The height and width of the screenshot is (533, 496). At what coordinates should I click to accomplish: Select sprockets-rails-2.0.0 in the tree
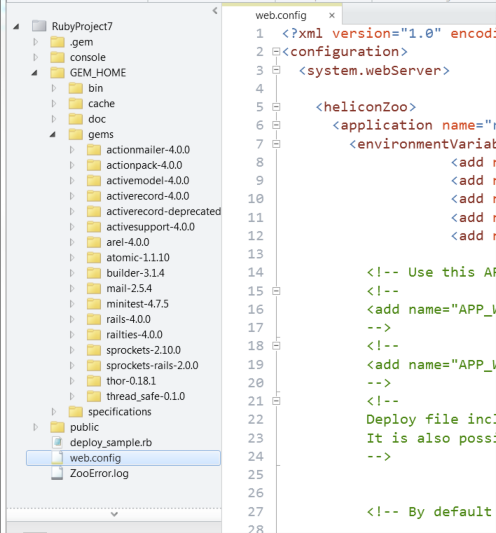coord(152,365)
